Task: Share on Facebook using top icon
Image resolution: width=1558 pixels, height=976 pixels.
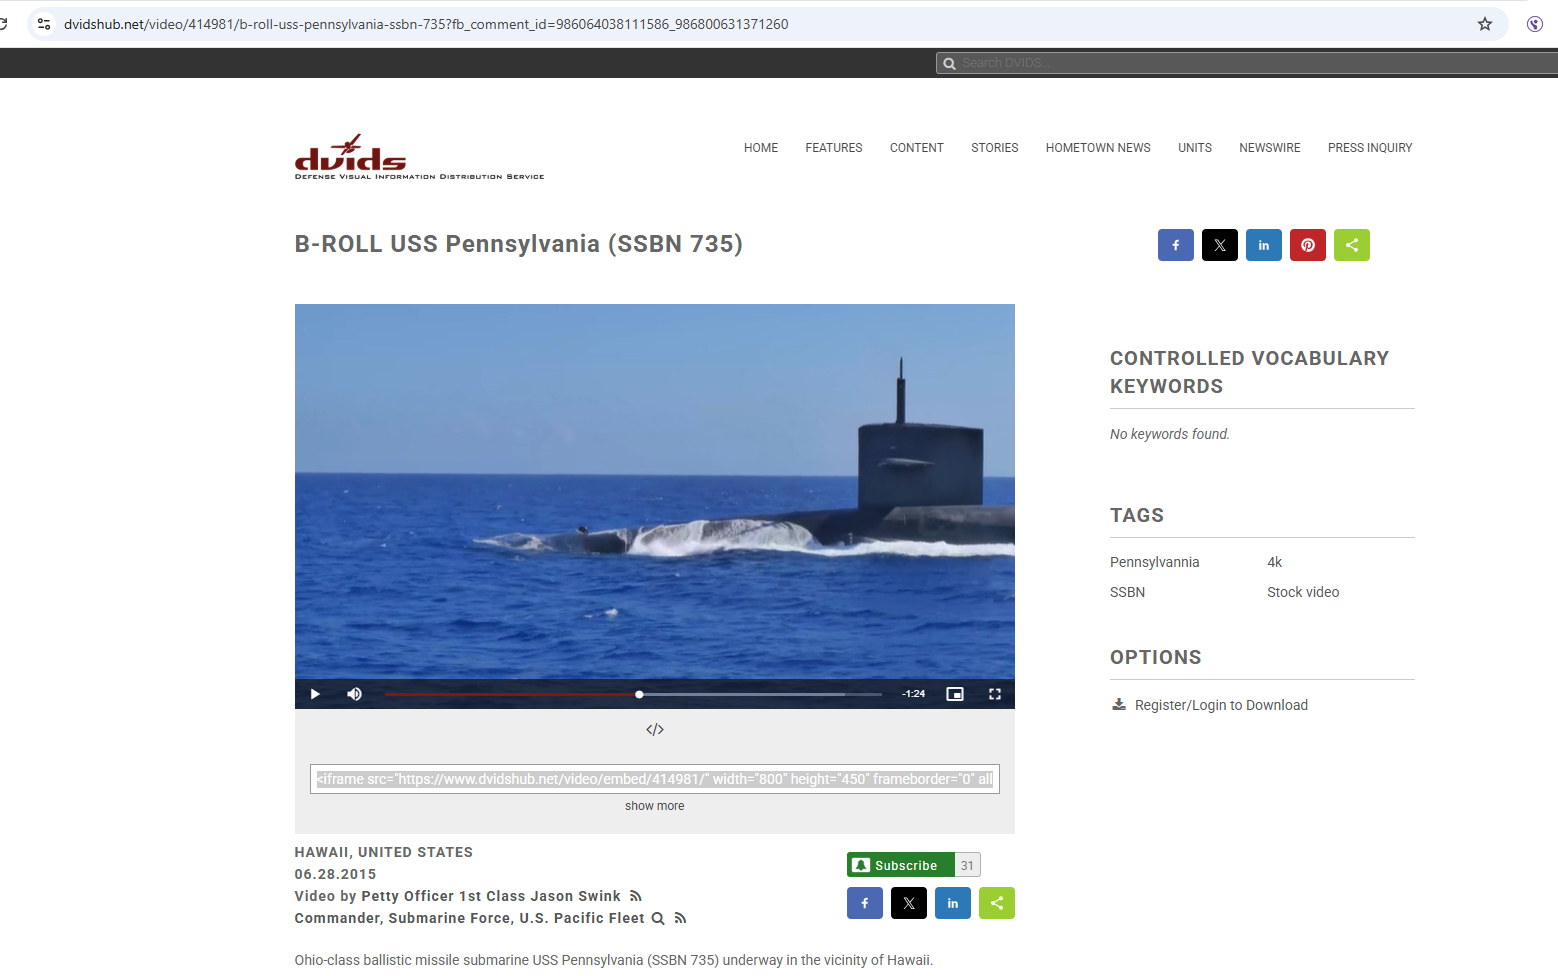Action: (x=1176, y=245)
